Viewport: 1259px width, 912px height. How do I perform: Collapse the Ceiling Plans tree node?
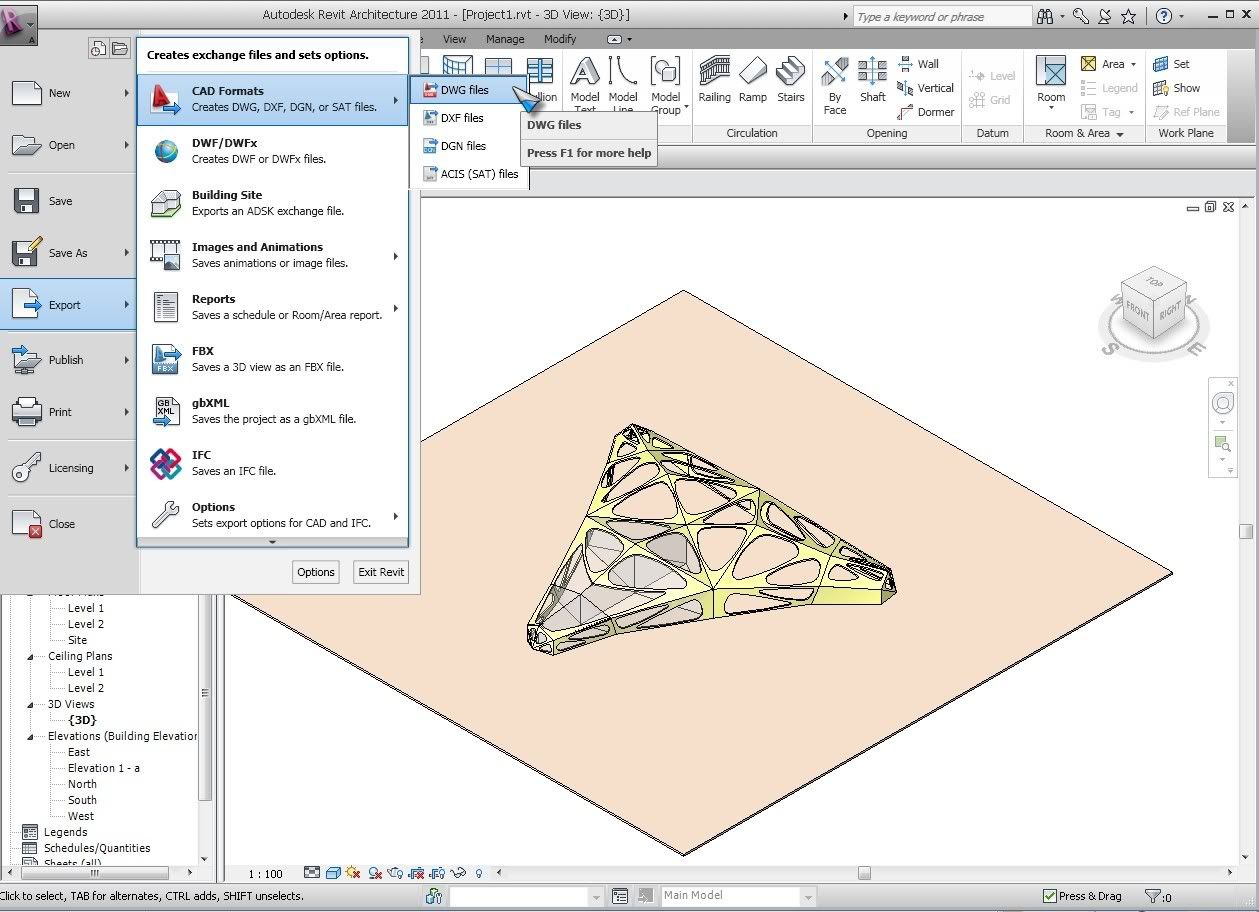point(29,657)
